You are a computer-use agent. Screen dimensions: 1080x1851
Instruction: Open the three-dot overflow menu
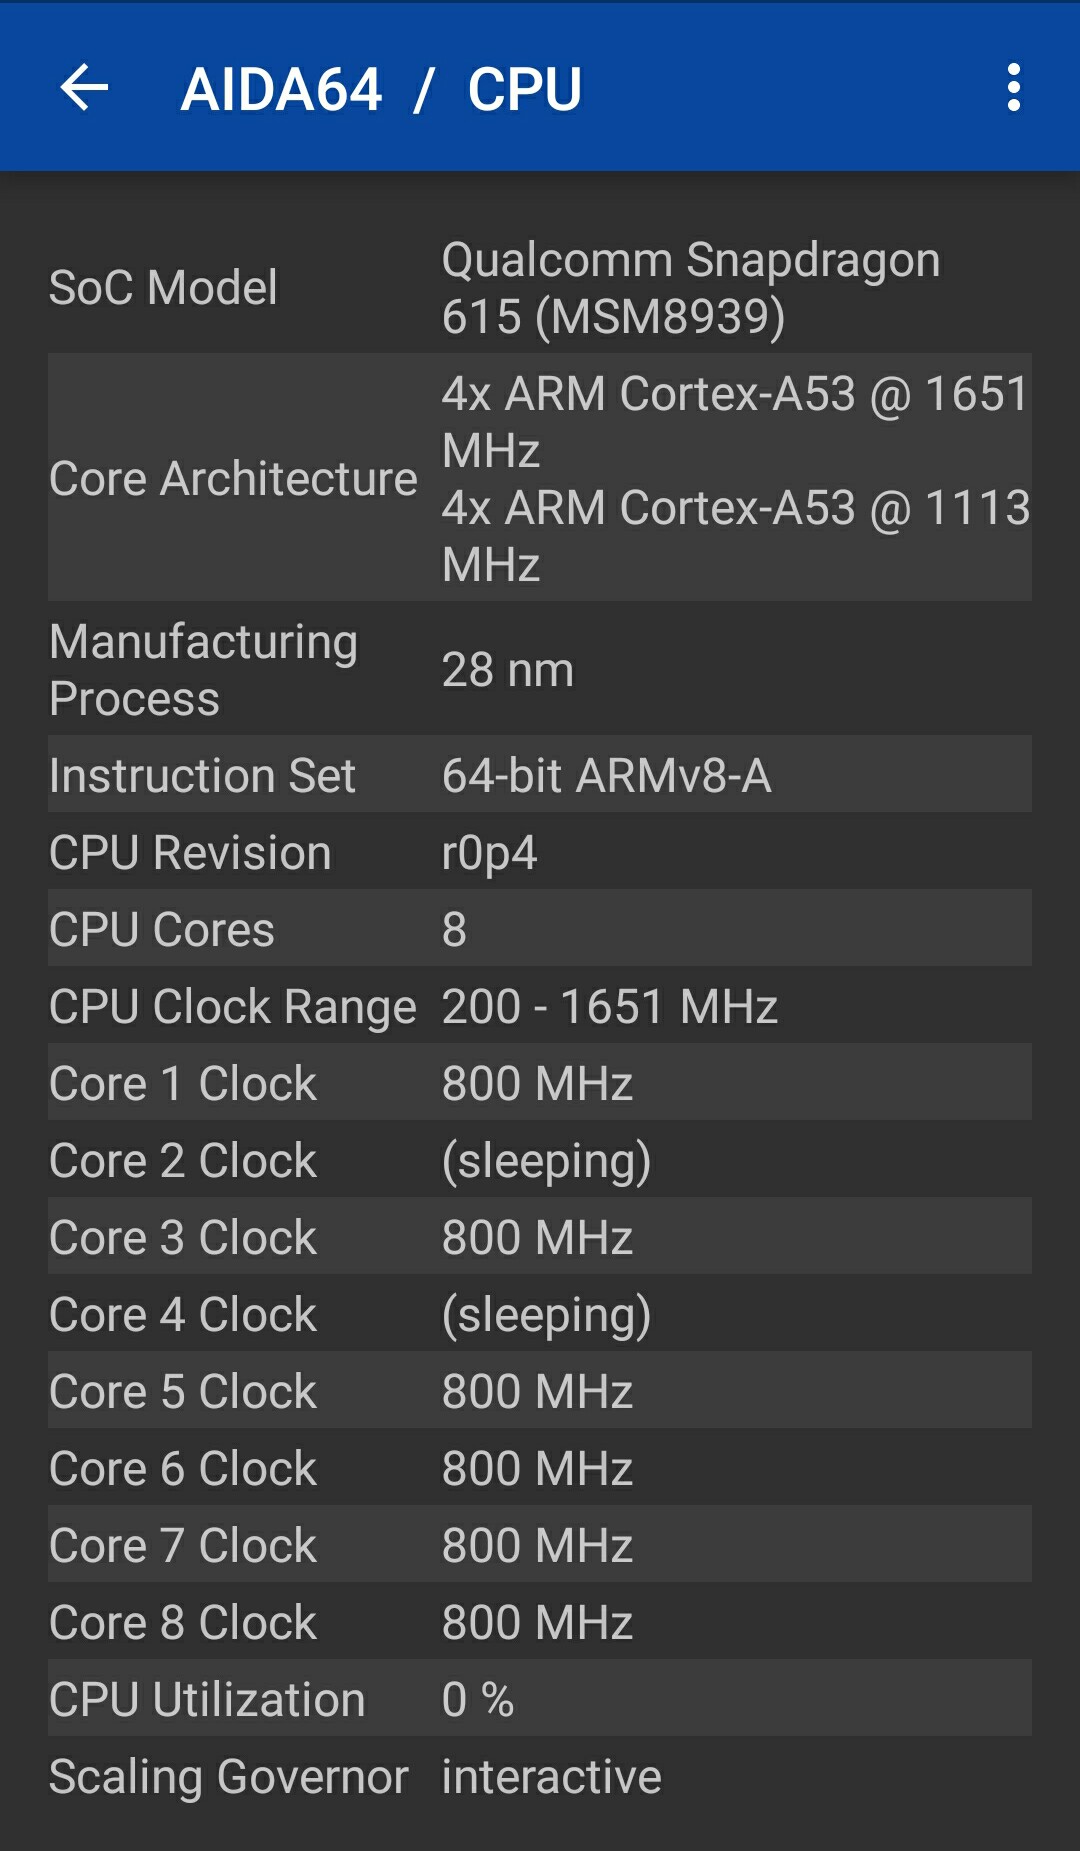point(1013,88)
